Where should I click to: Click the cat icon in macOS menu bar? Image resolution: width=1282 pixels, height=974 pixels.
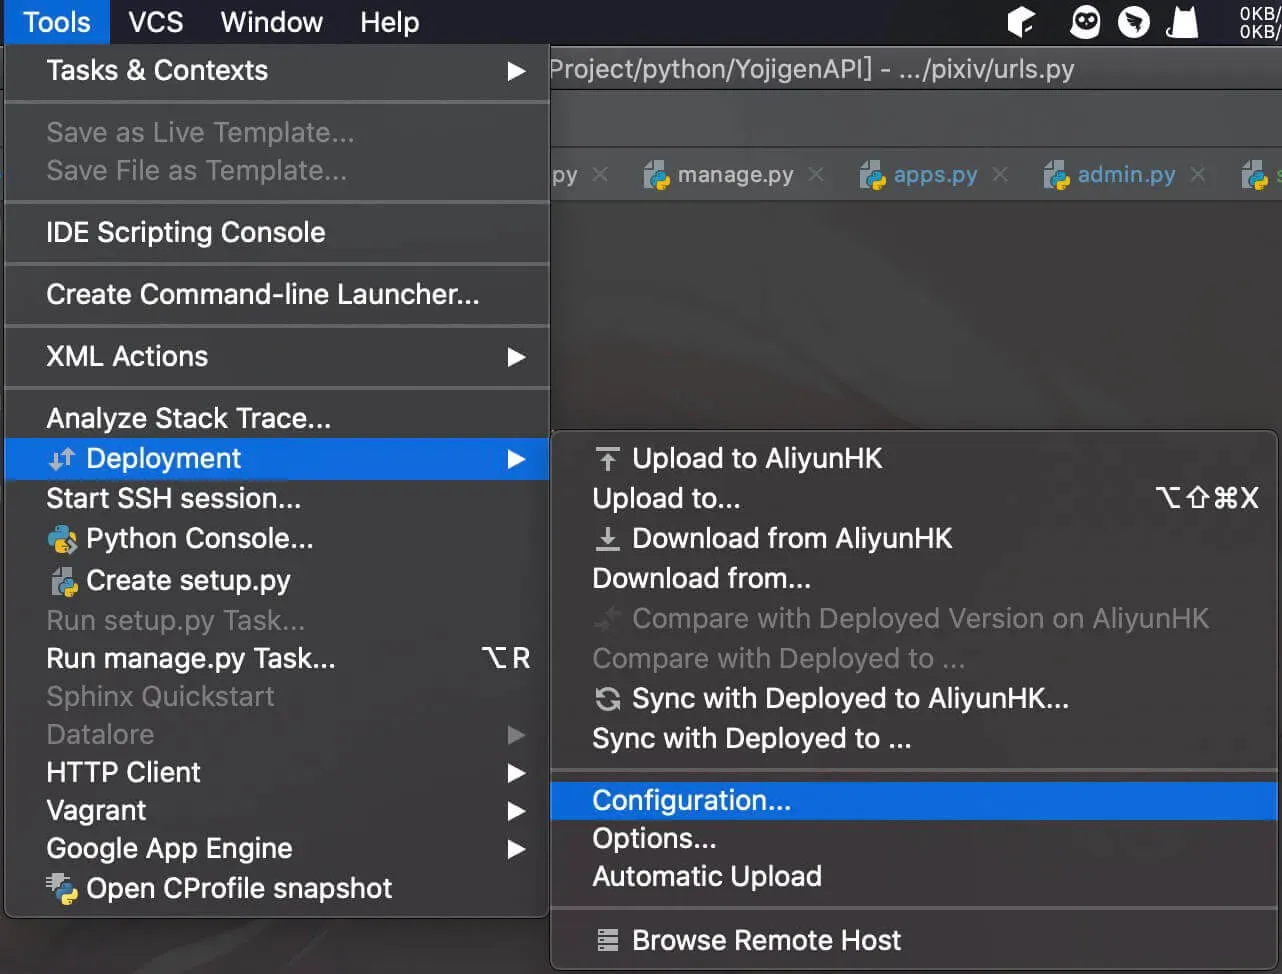(x=1182, y=22)
